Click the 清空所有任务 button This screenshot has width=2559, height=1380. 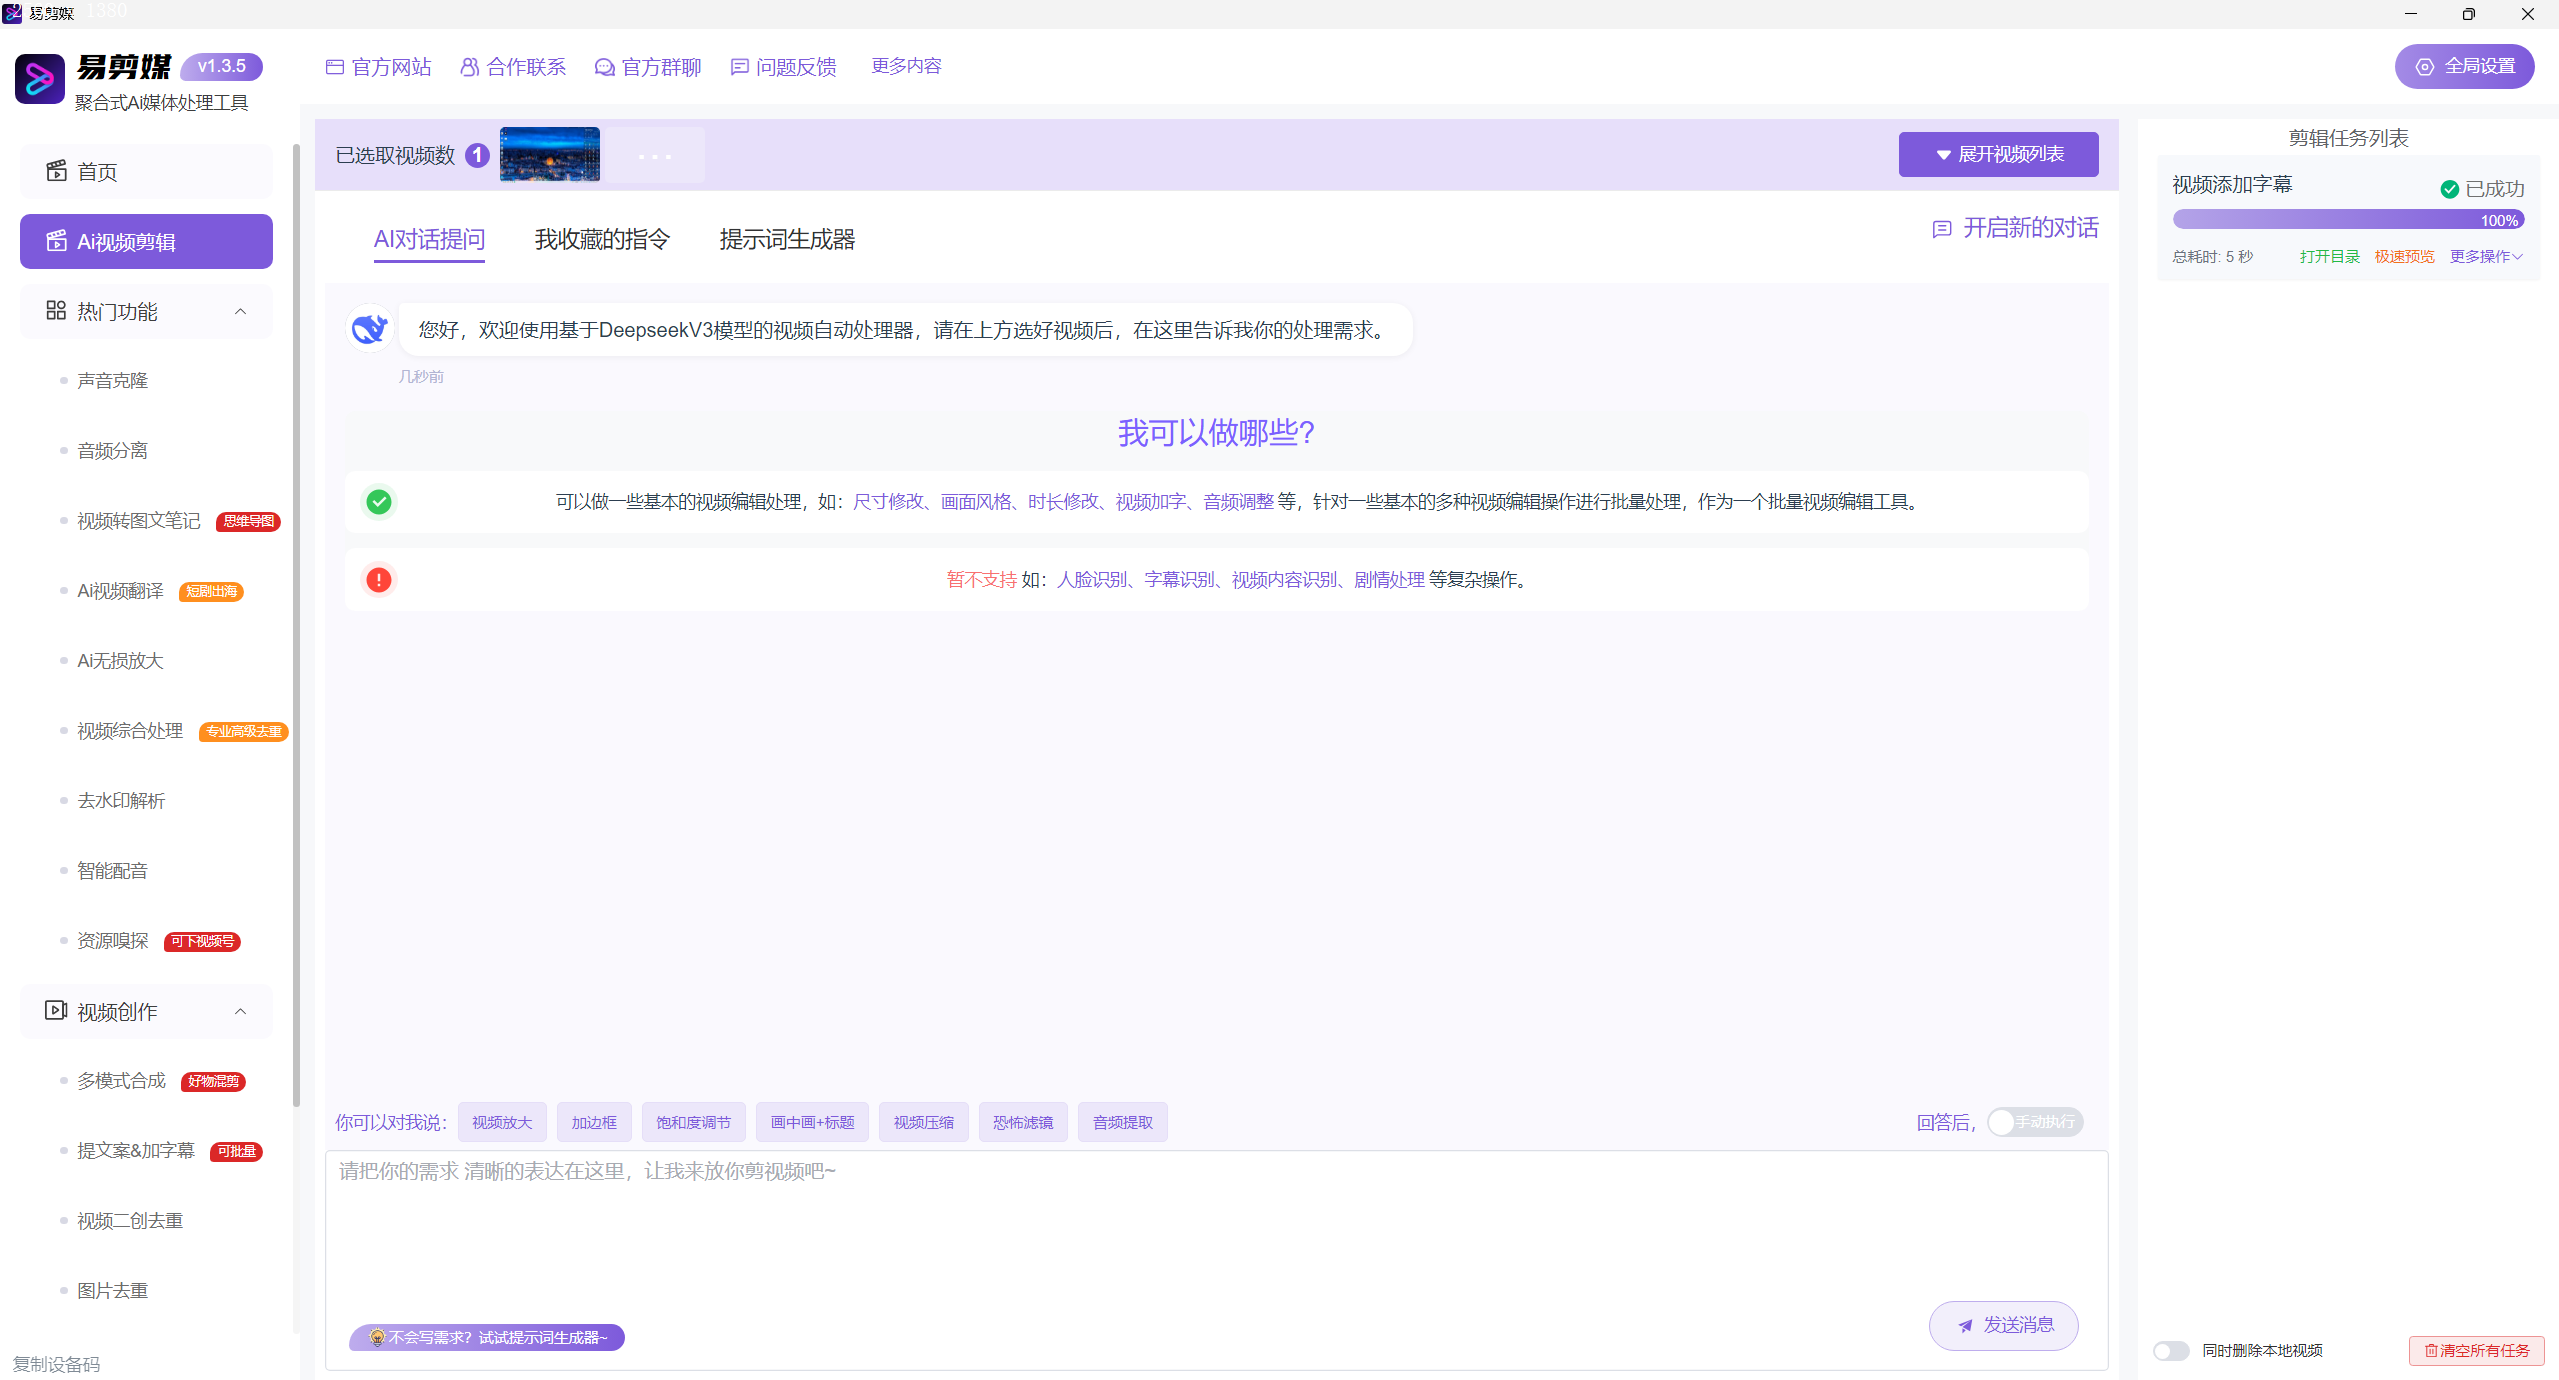tap(2476, 1351)
